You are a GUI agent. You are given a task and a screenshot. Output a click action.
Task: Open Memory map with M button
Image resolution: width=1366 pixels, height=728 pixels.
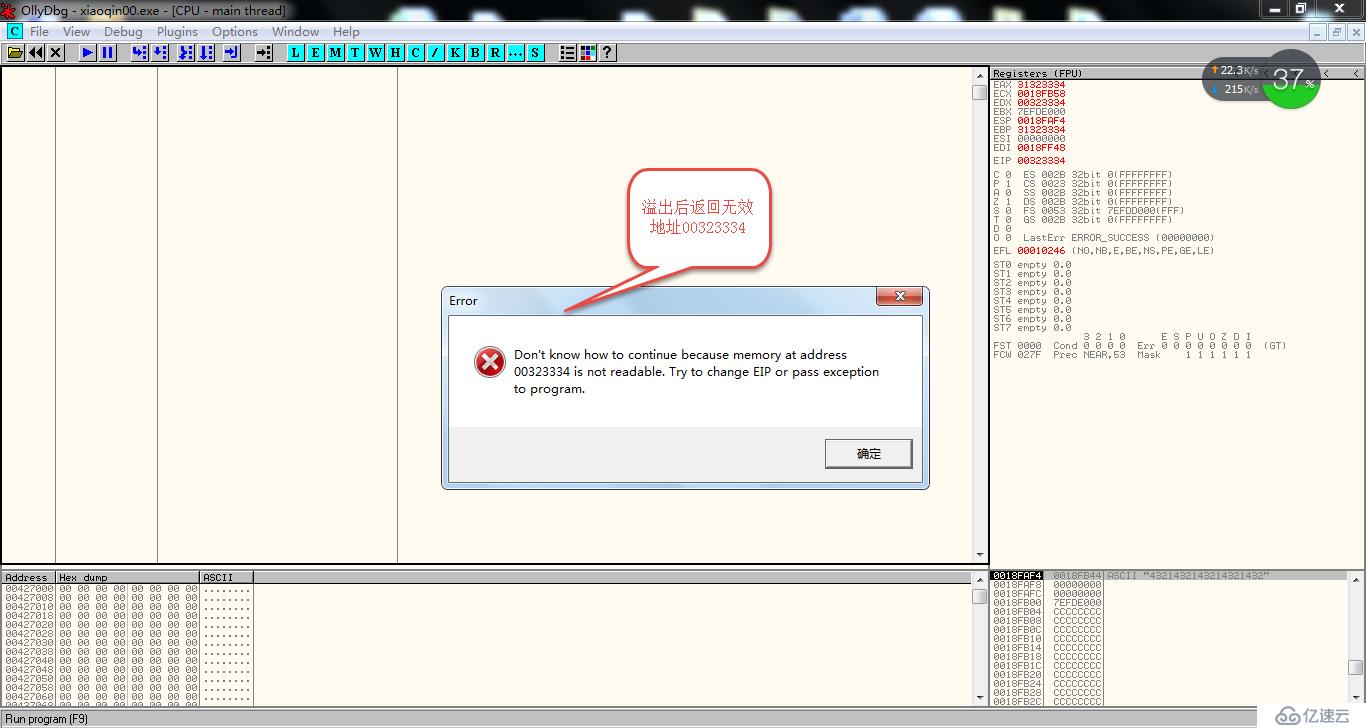coord(336,53)
